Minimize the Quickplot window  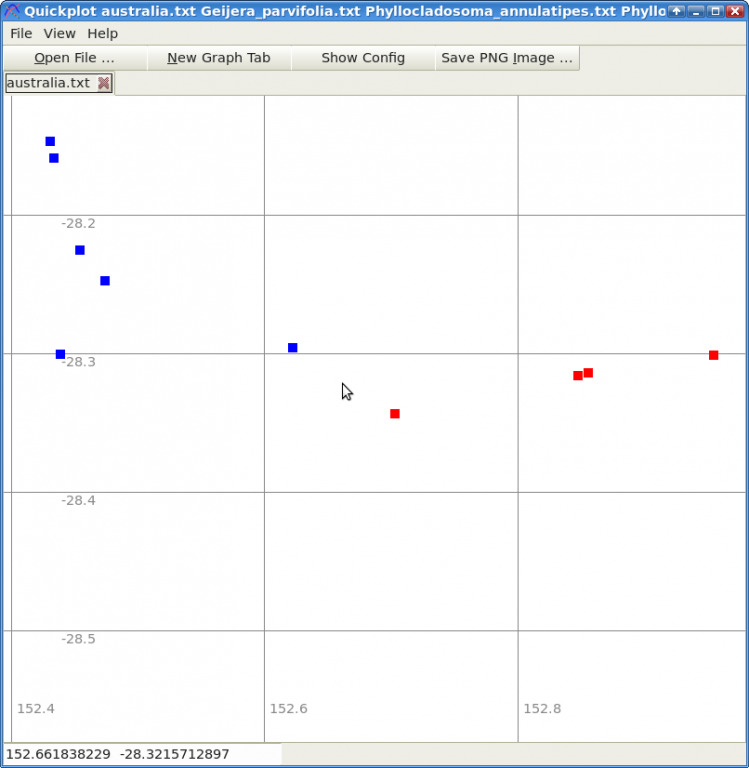696,11
